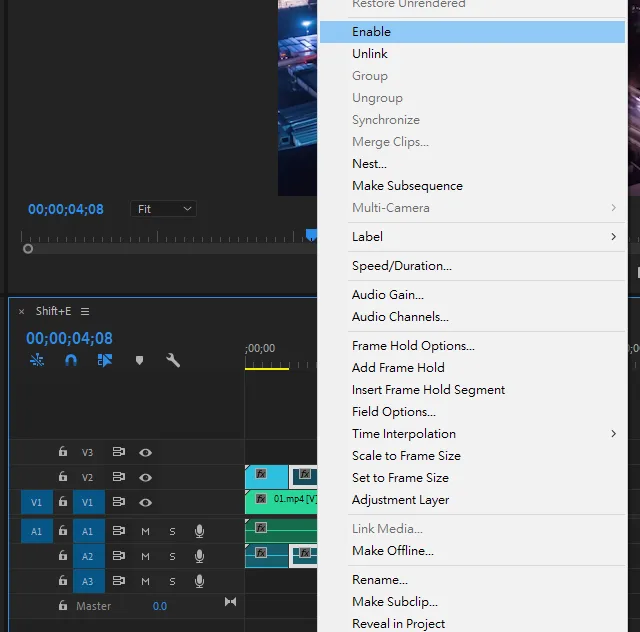The height and width of the screenshot is (632, 640).
Task: Toggle track targeting for A3
Action: pyautogui.click(x=89, y=581)
